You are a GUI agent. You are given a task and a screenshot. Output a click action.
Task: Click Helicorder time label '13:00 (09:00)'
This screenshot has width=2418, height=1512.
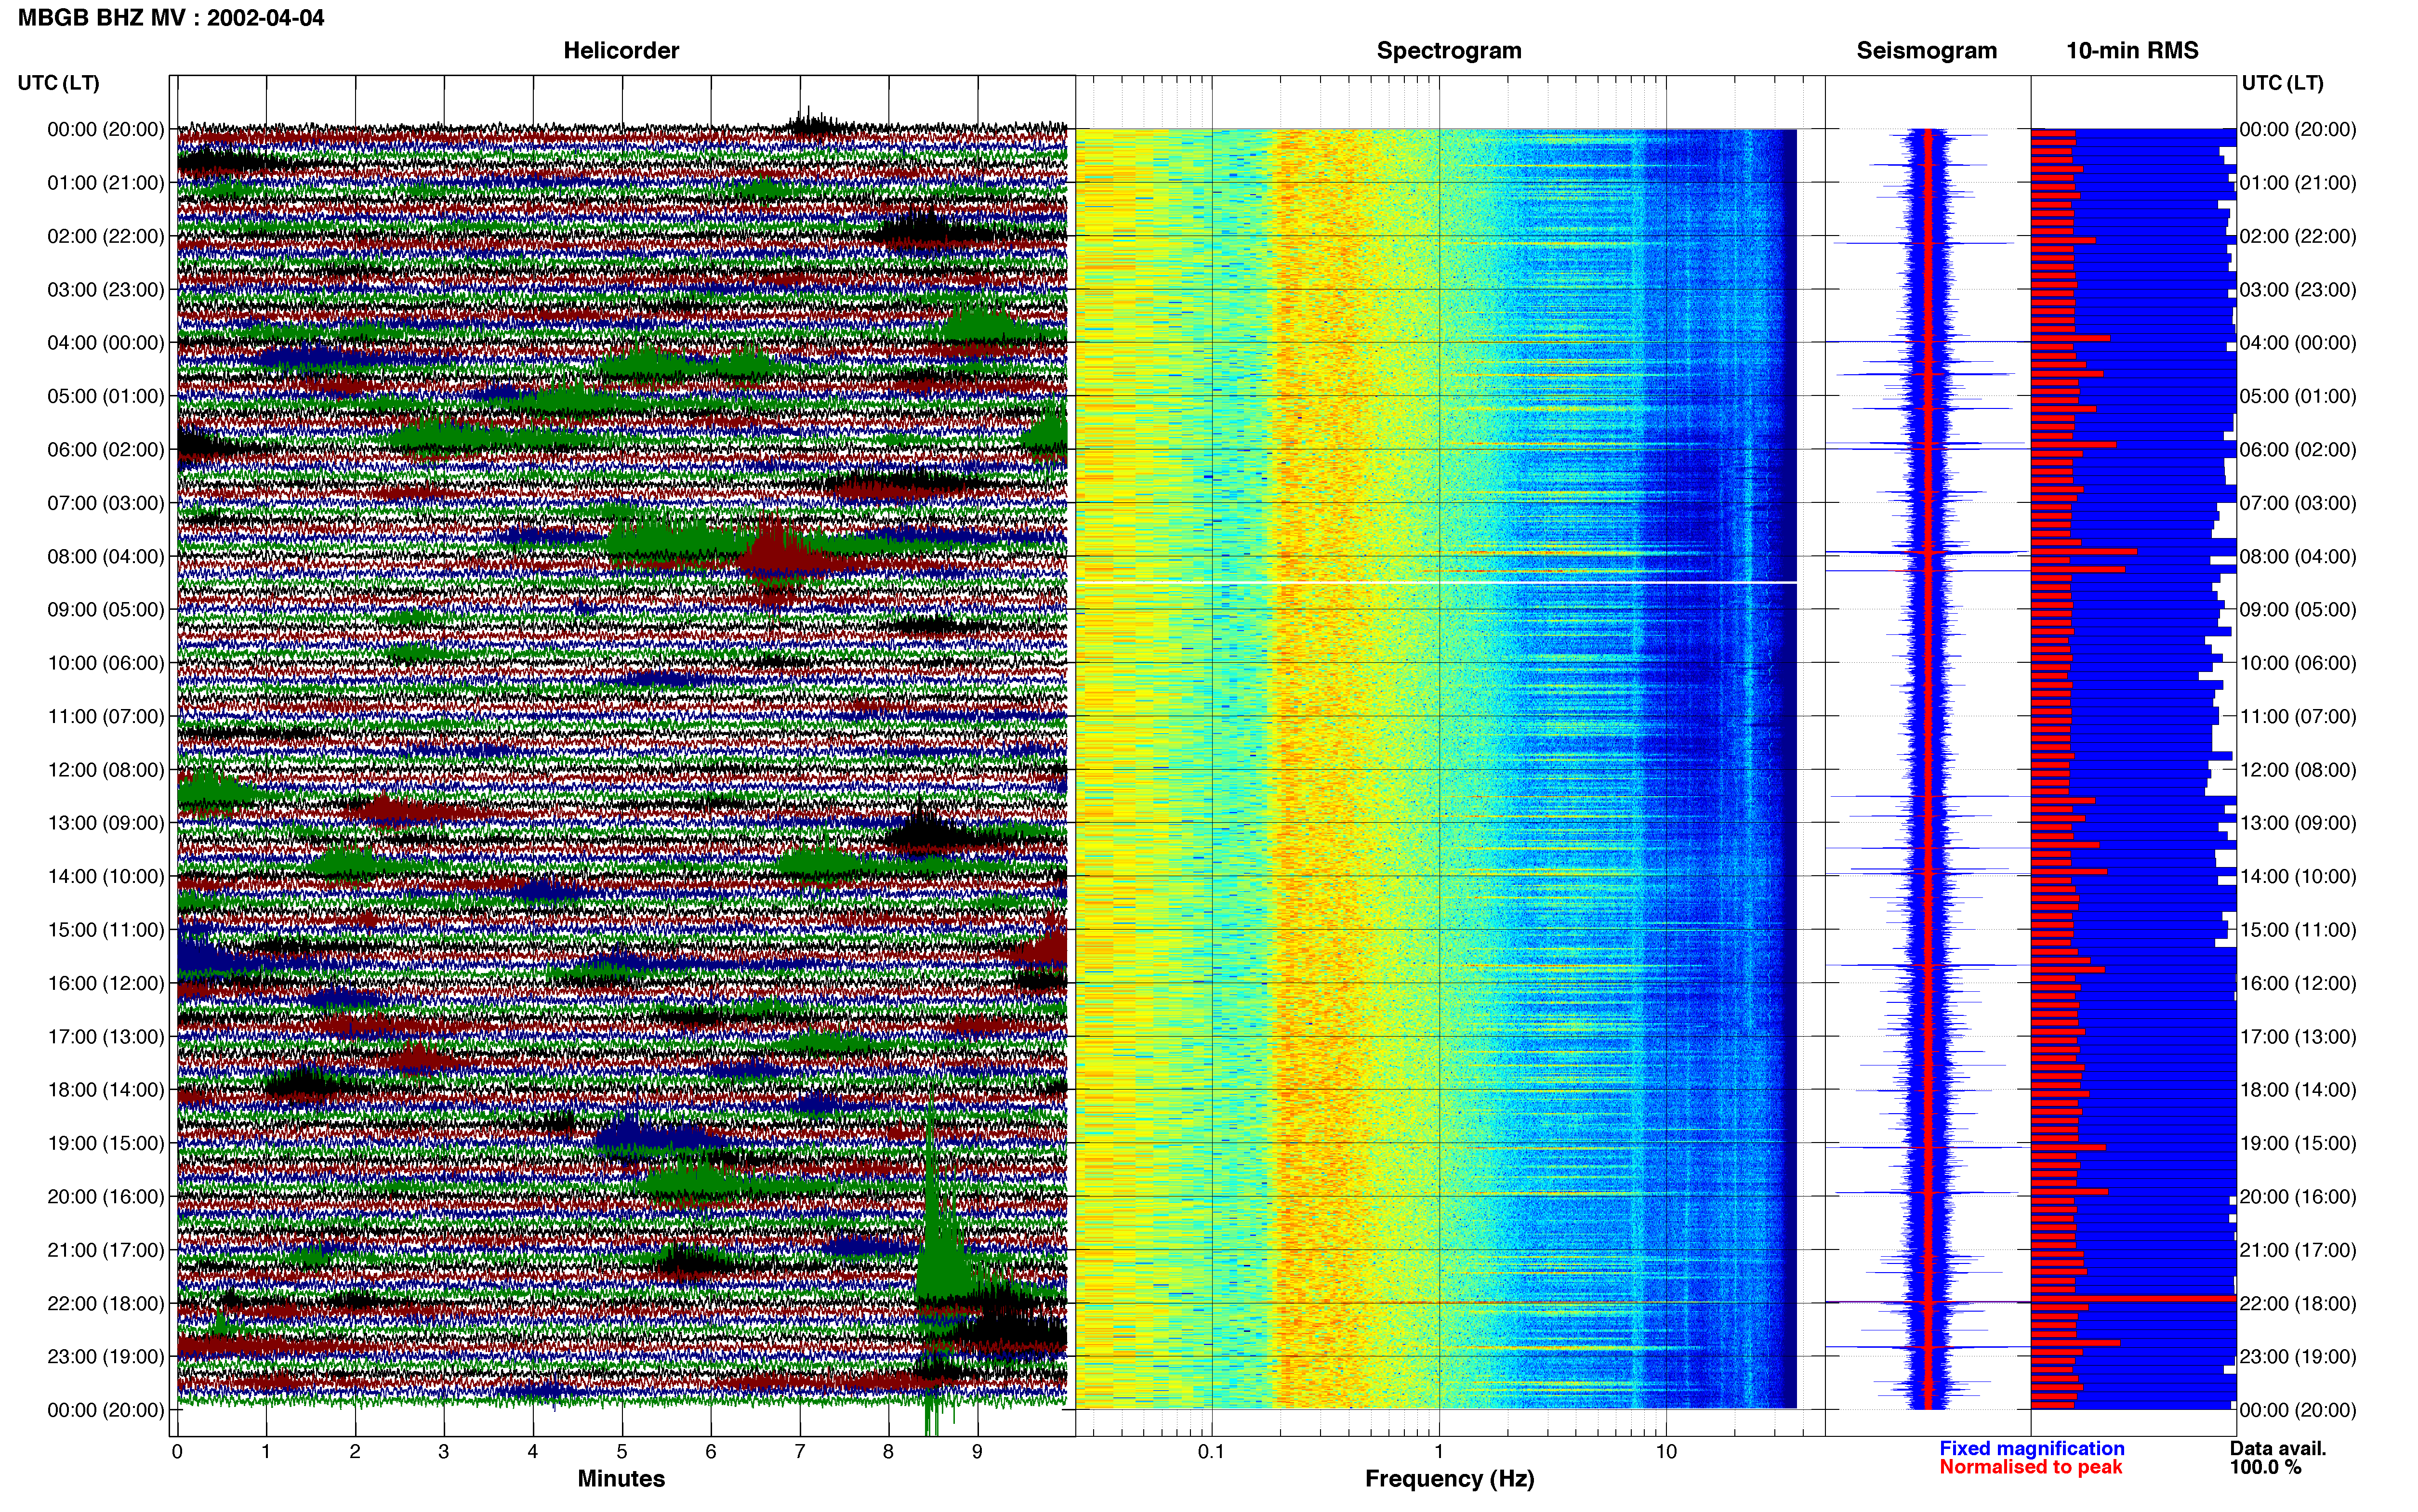(106, 823)
